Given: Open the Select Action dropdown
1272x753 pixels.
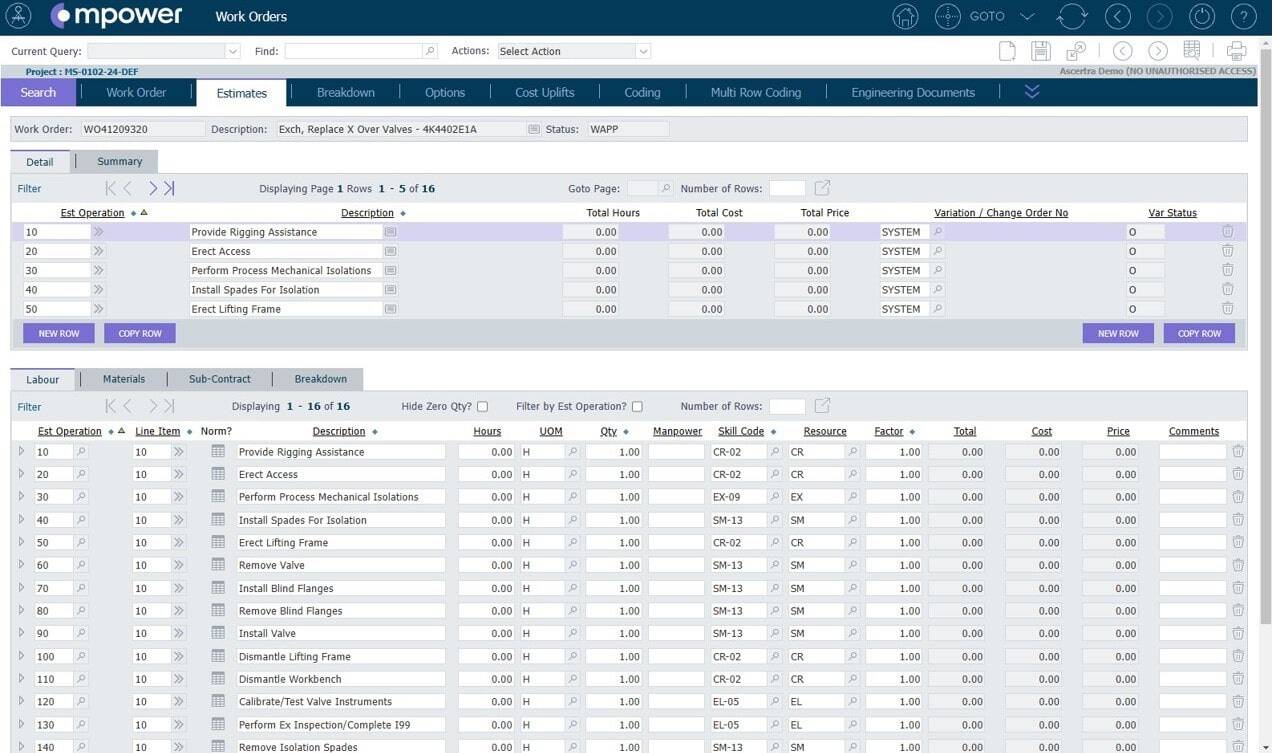Looking at the screenshot, I should click(x=573, y=50).
